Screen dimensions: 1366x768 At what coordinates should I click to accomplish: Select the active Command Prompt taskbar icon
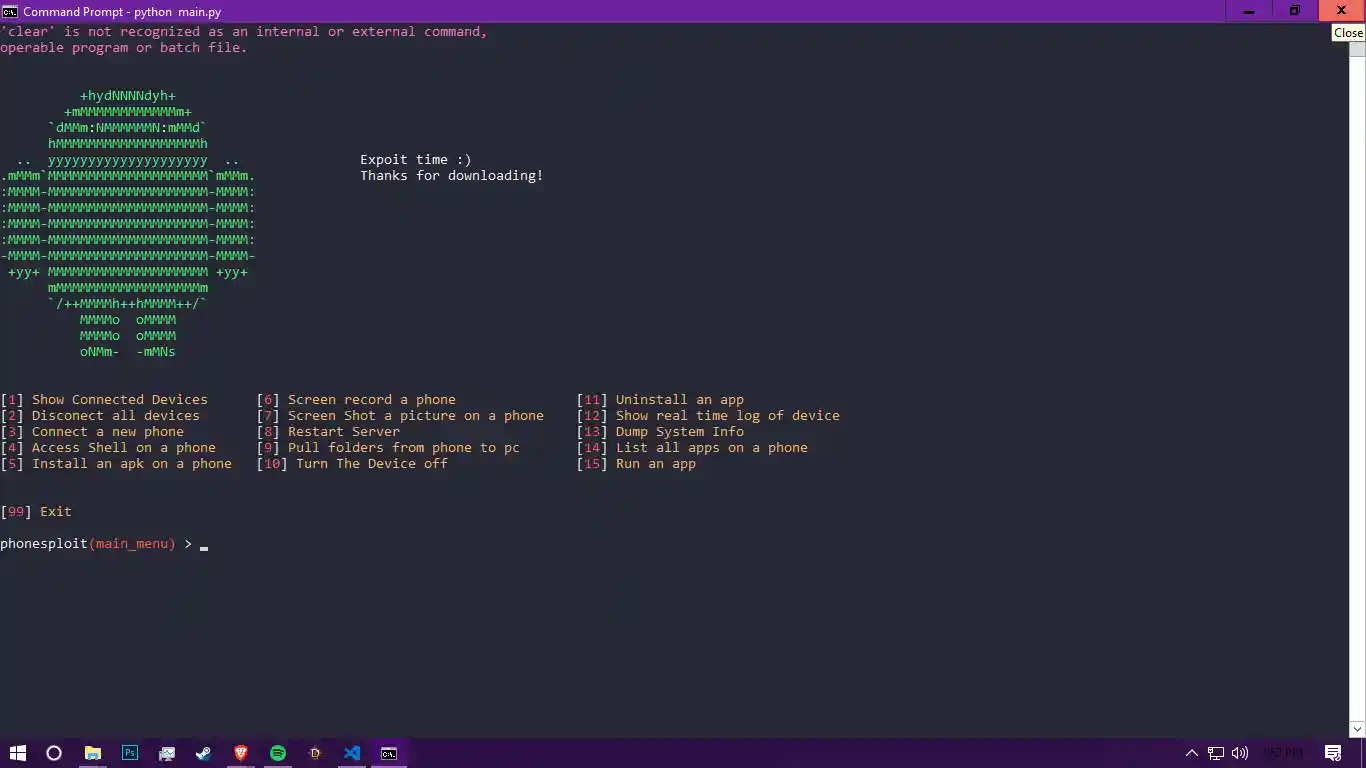[388, 753]
